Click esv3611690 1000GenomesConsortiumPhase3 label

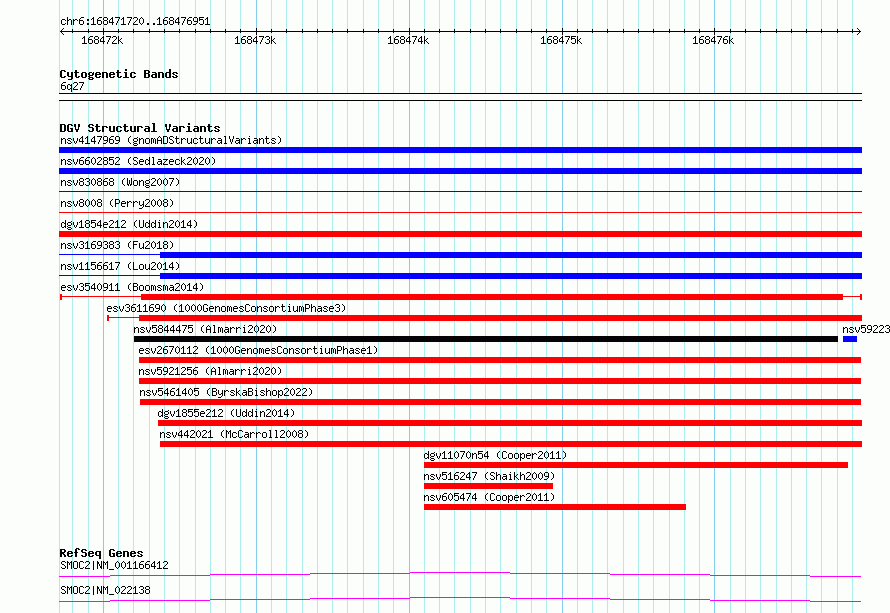pos(226,308)
